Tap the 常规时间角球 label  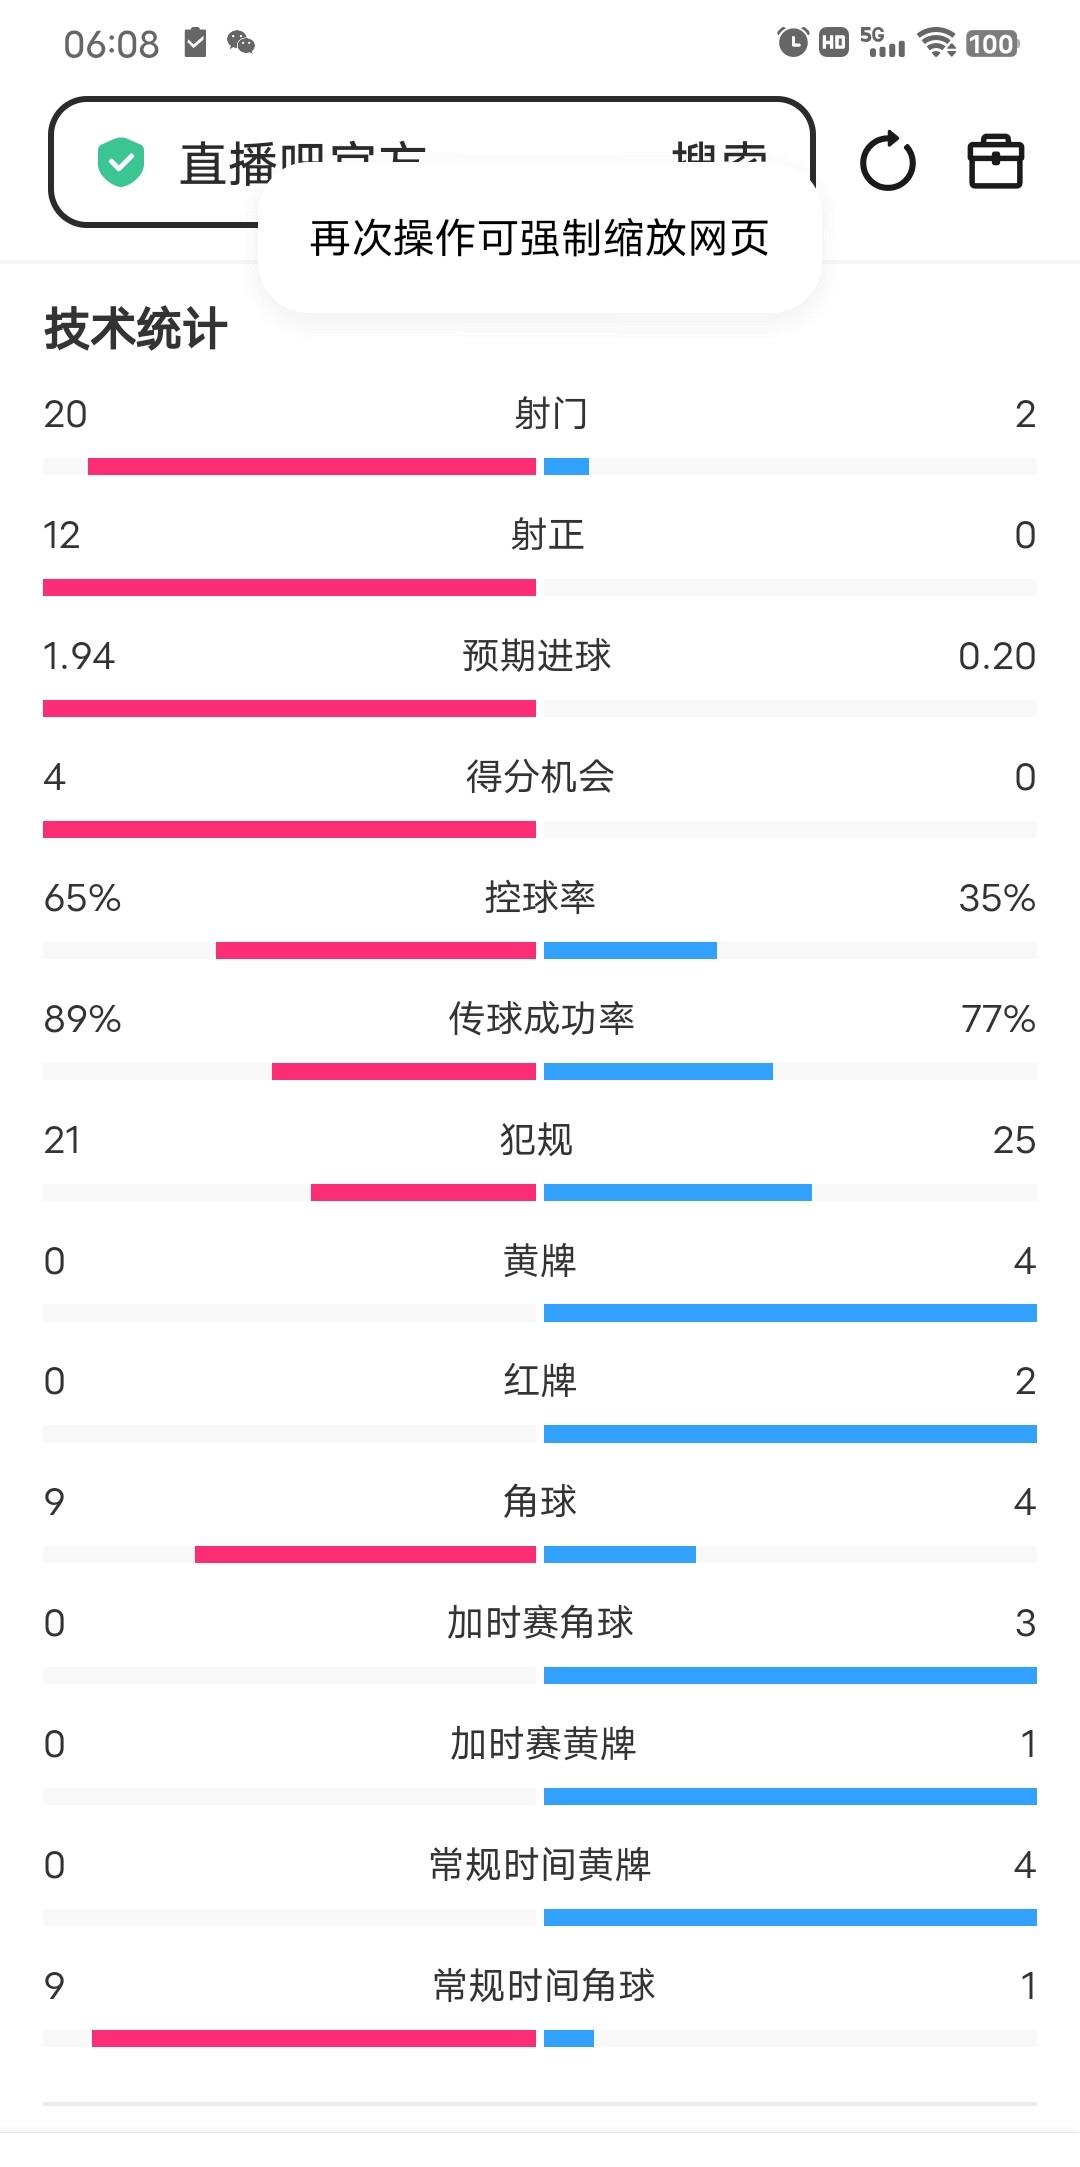point(544,1985)
